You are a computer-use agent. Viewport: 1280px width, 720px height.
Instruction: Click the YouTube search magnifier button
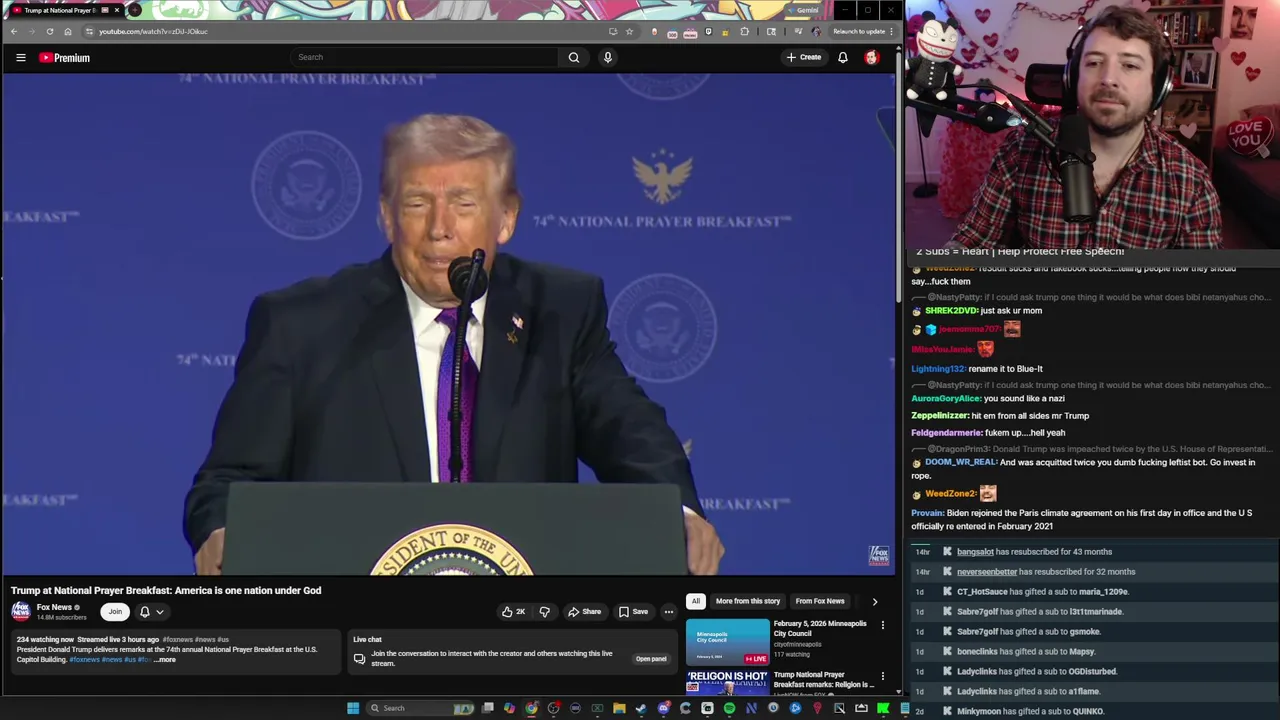pyautogui.click(x=574, y=58)
